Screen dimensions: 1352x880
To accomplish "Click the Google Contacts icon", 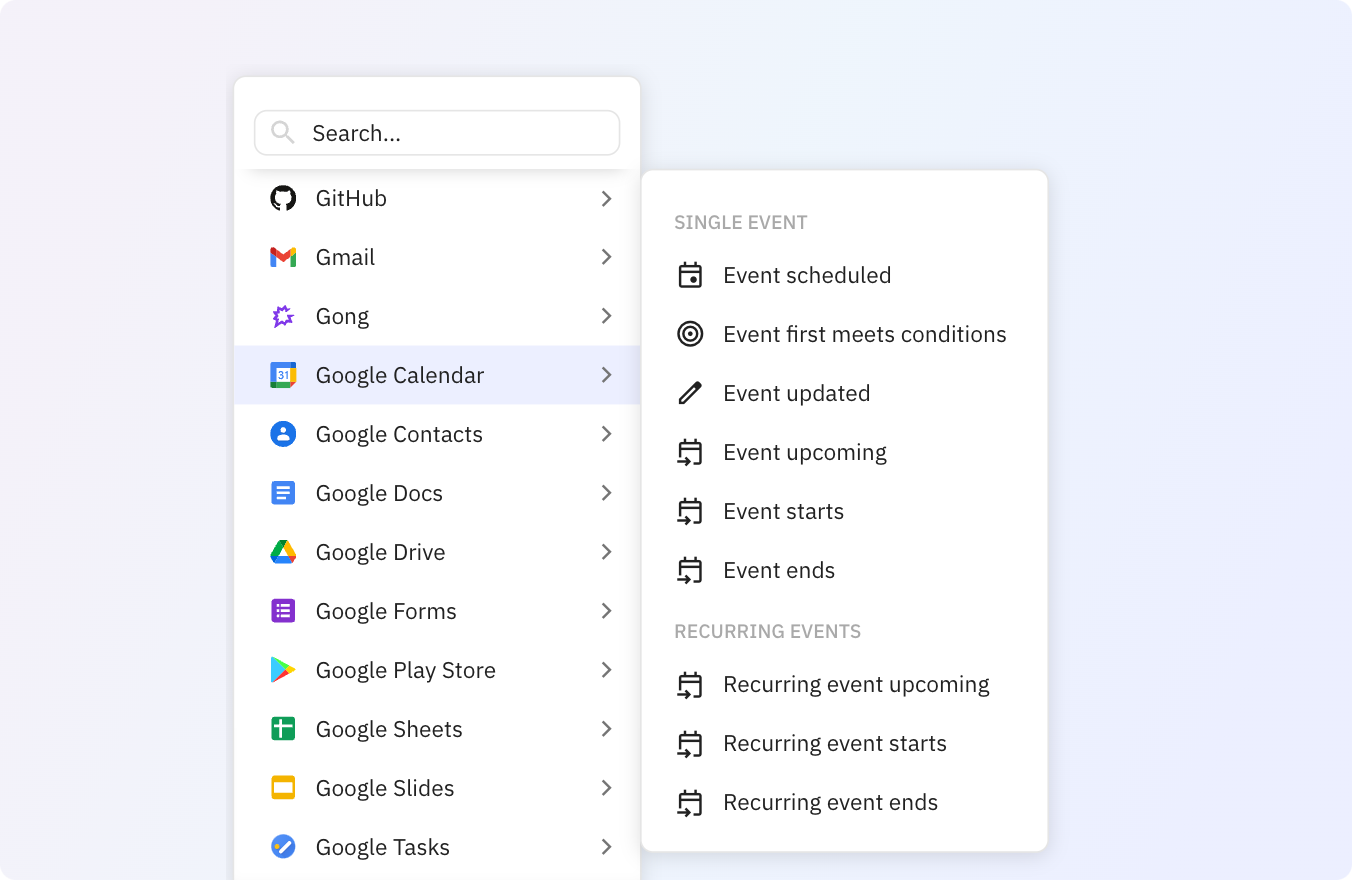I will [x=283, y=434].
